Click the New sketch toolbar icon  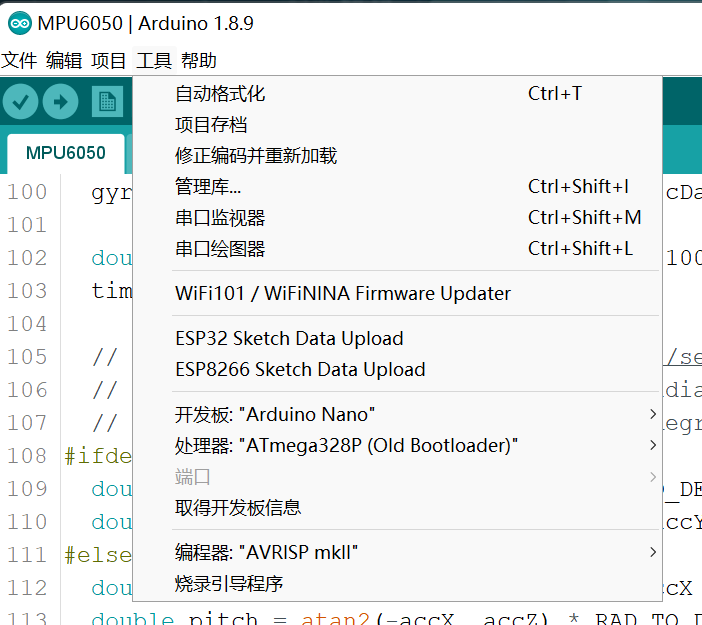[x=107, y=102]
